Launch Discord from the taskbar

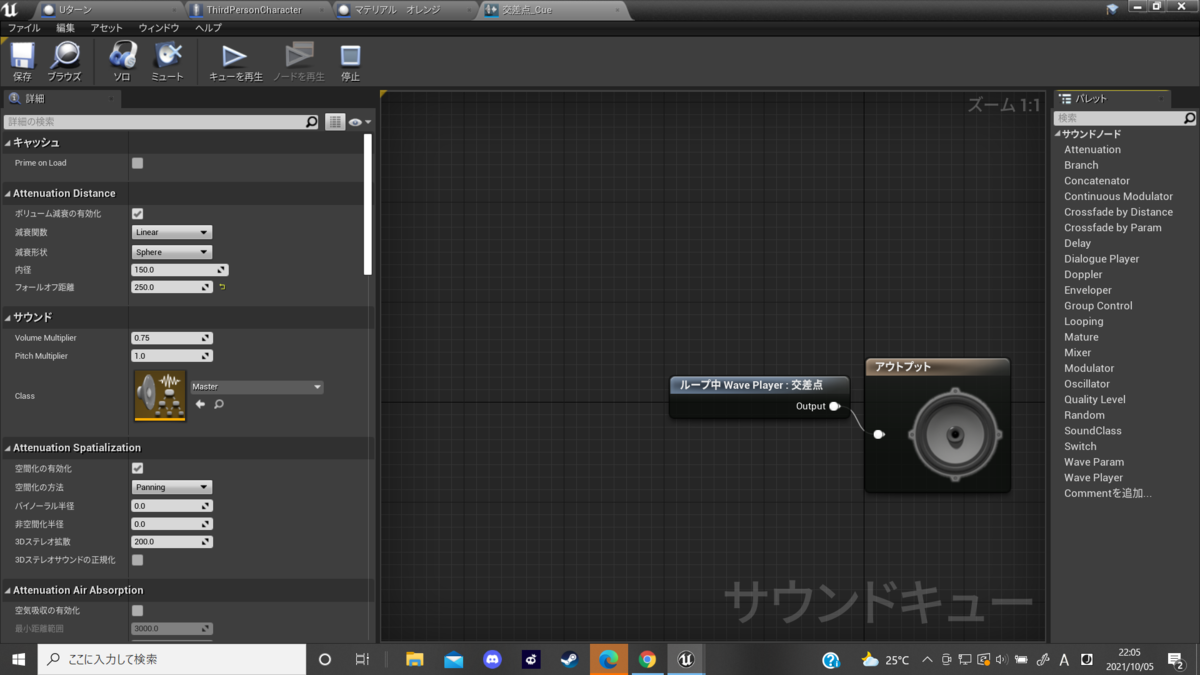pyautogui.click(x=492, y=659)
